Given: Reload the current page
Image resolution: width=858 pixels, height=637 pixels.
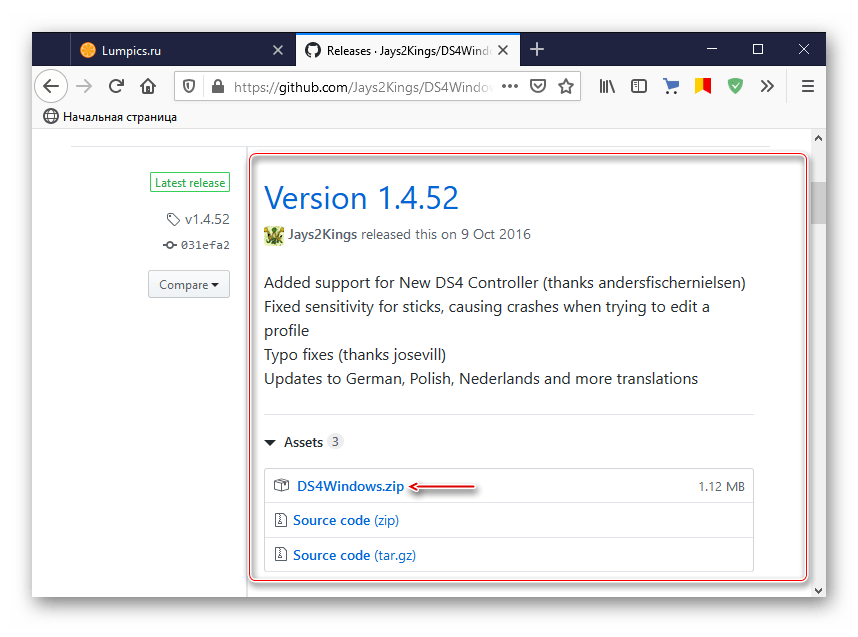Looking at the screenshot, I should (116, 86).
